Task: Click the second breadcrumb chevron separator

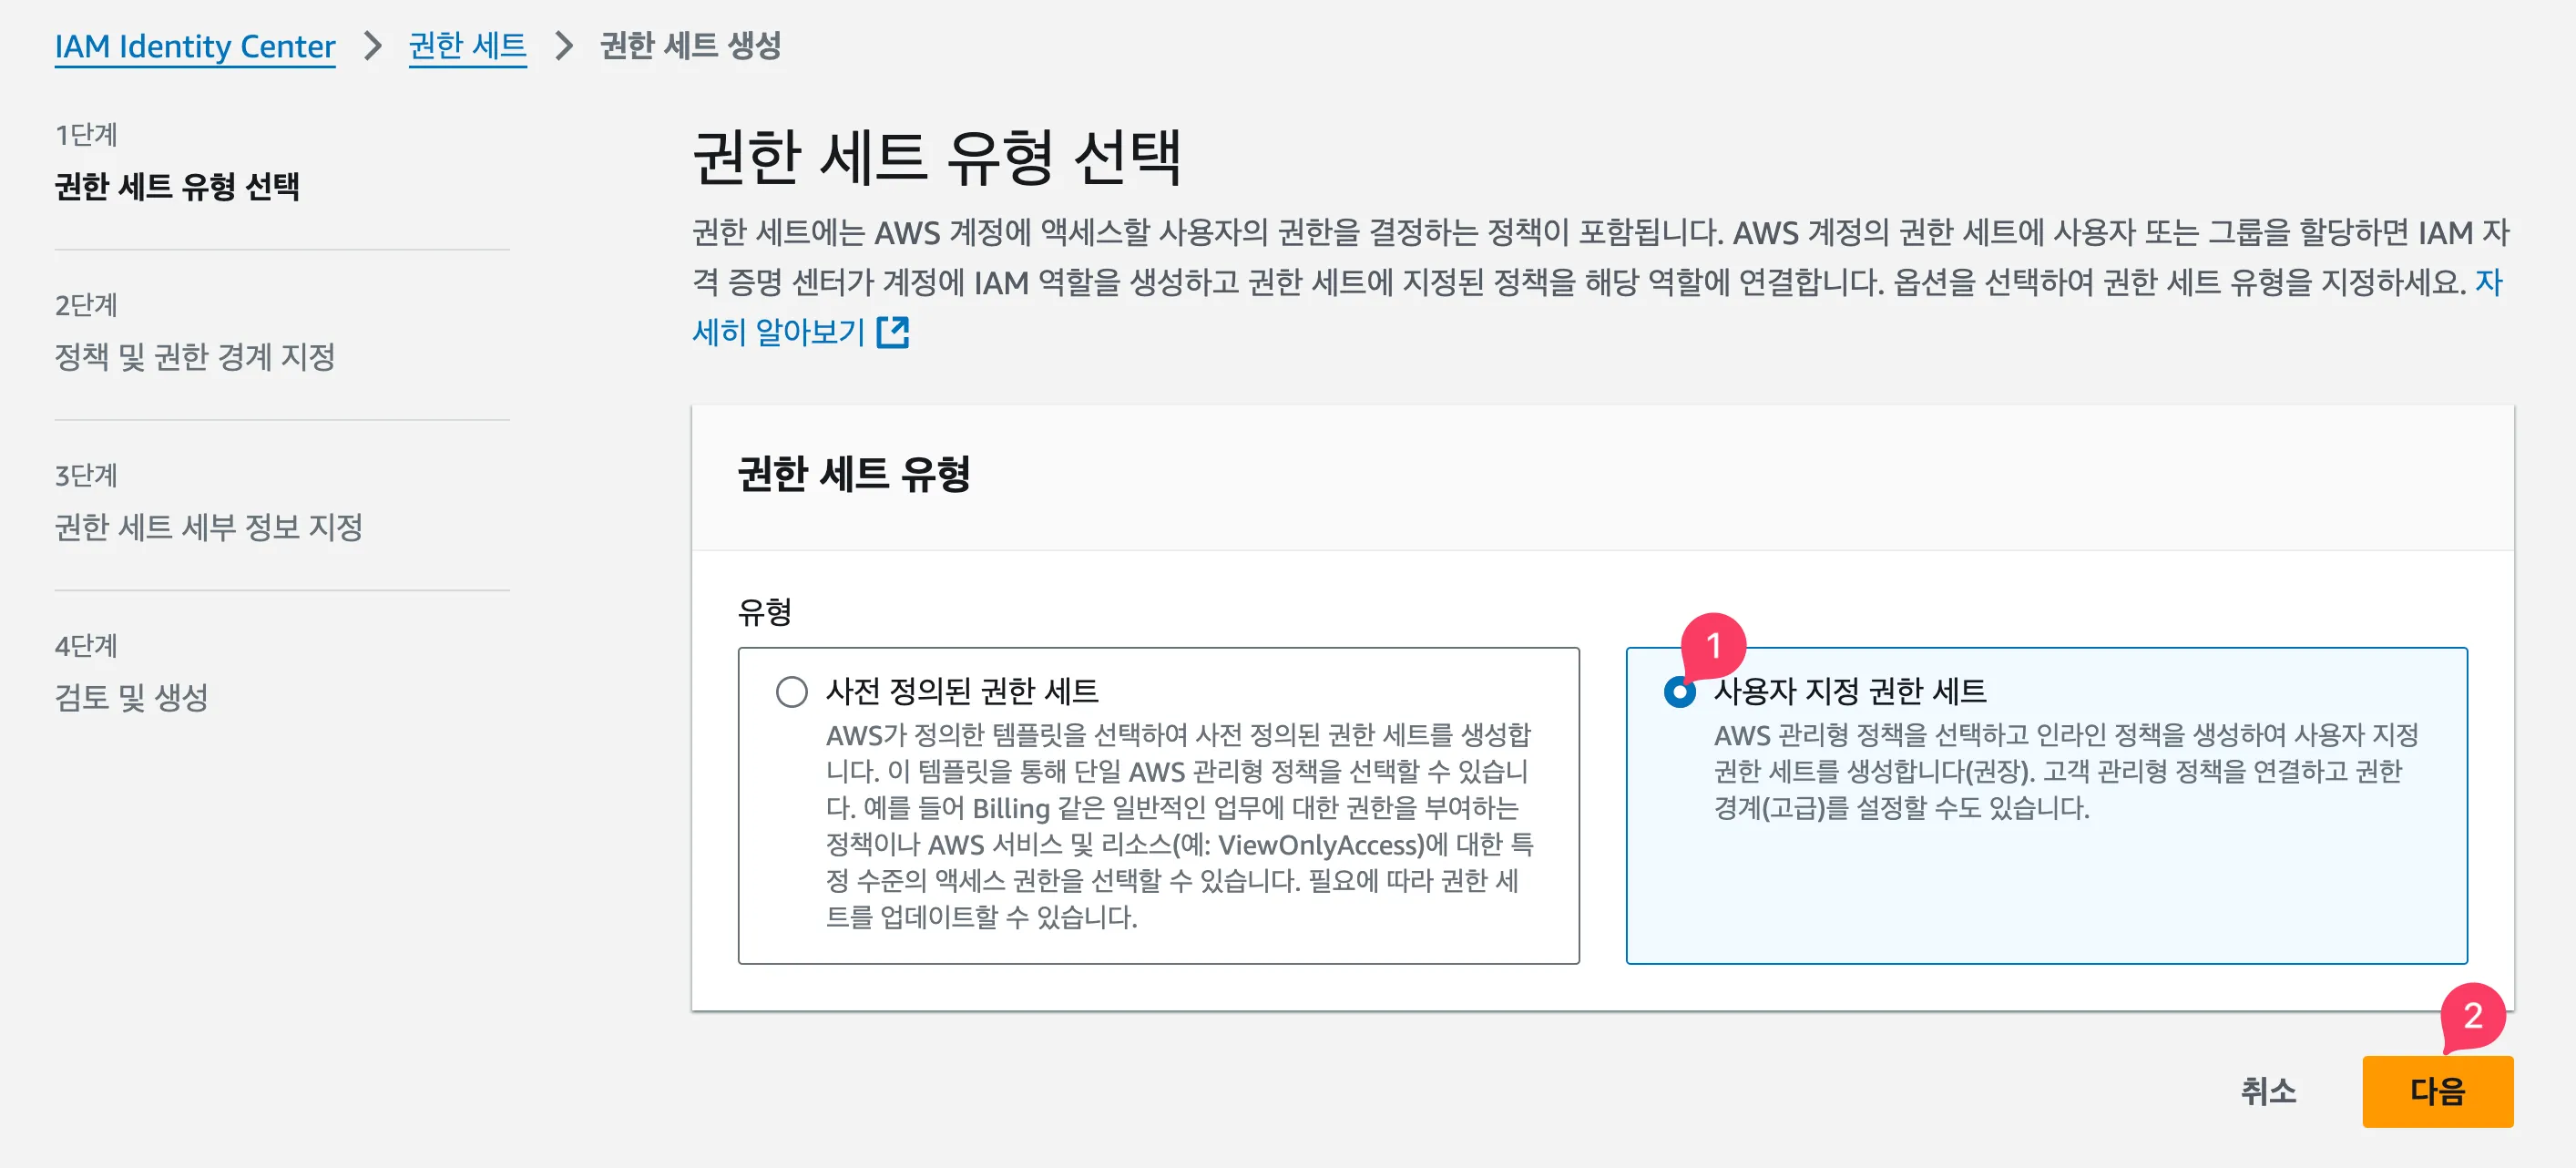Action: pyautogui.click(x=564, y=46)
